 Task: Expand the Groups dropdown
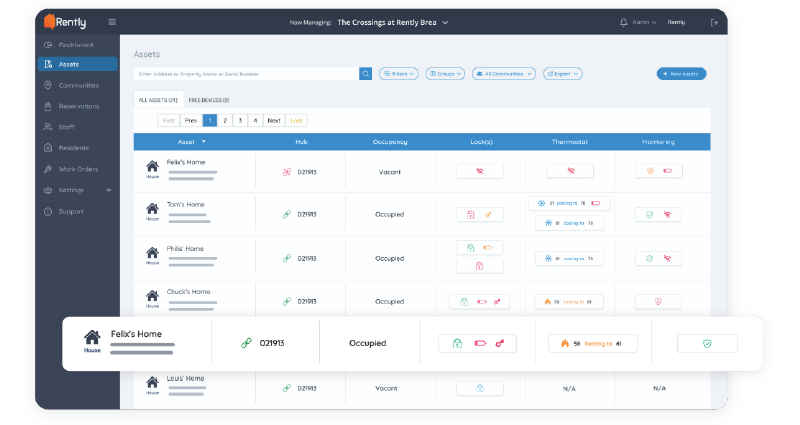click(x=445, y=74)
